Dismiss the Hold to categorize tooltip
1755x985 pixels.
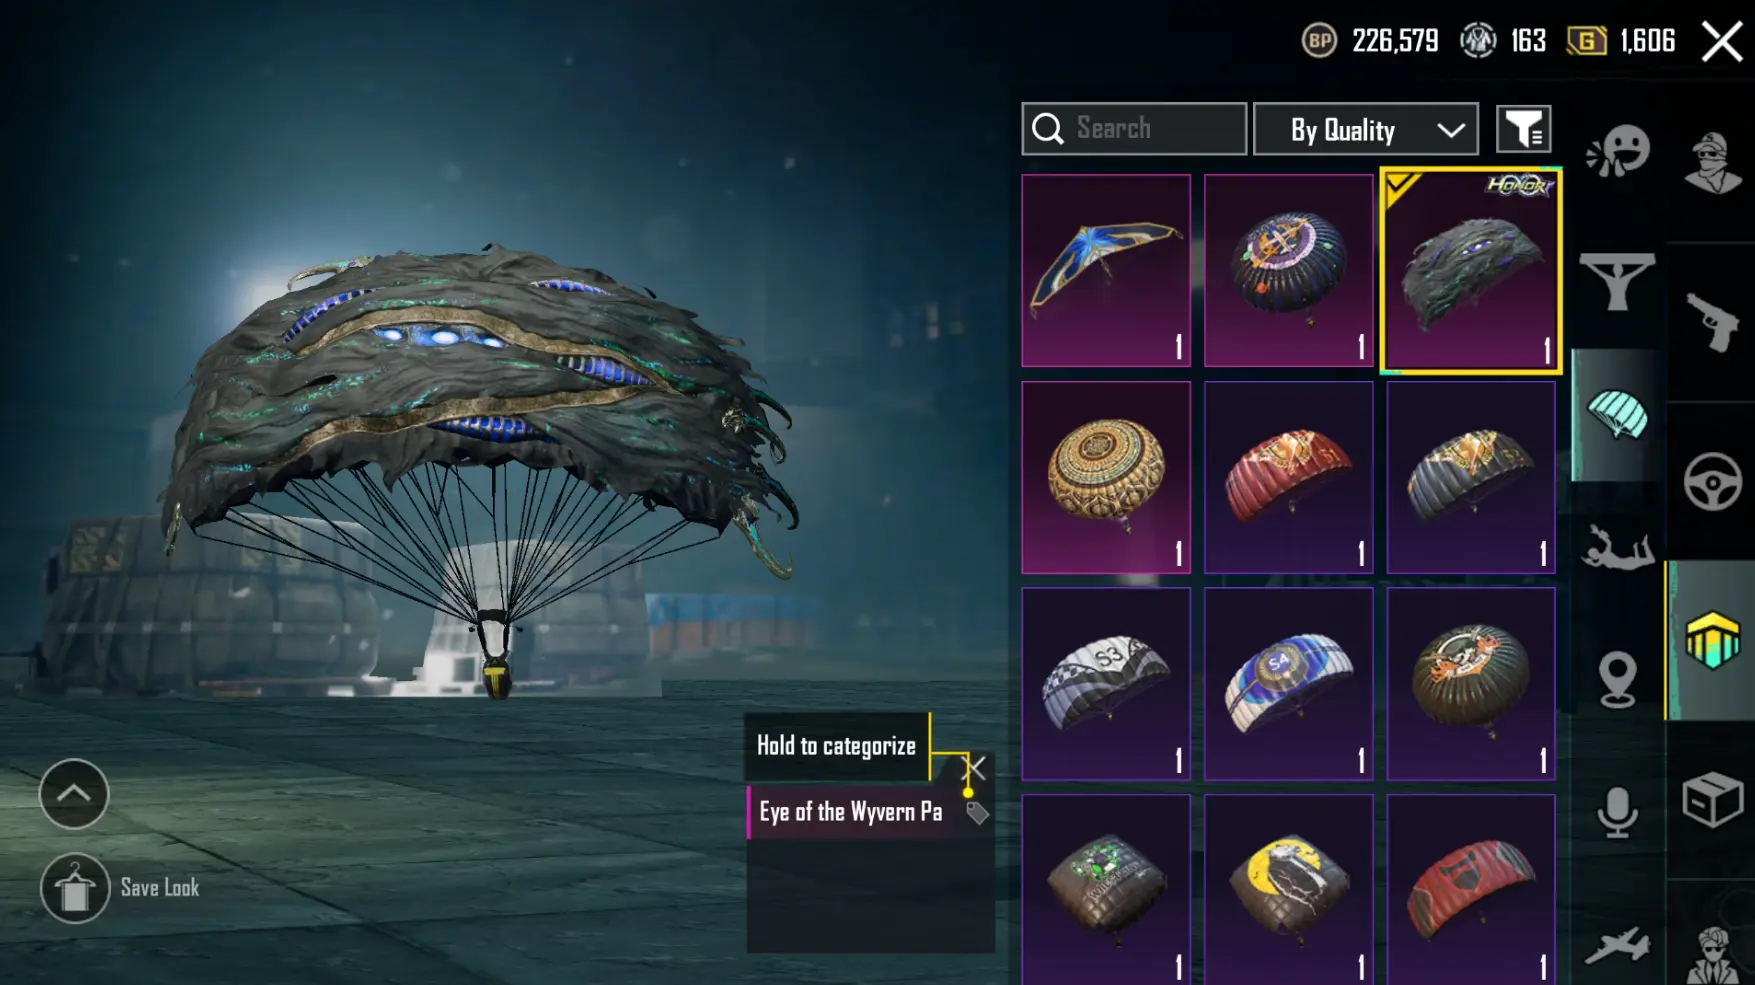974,768
